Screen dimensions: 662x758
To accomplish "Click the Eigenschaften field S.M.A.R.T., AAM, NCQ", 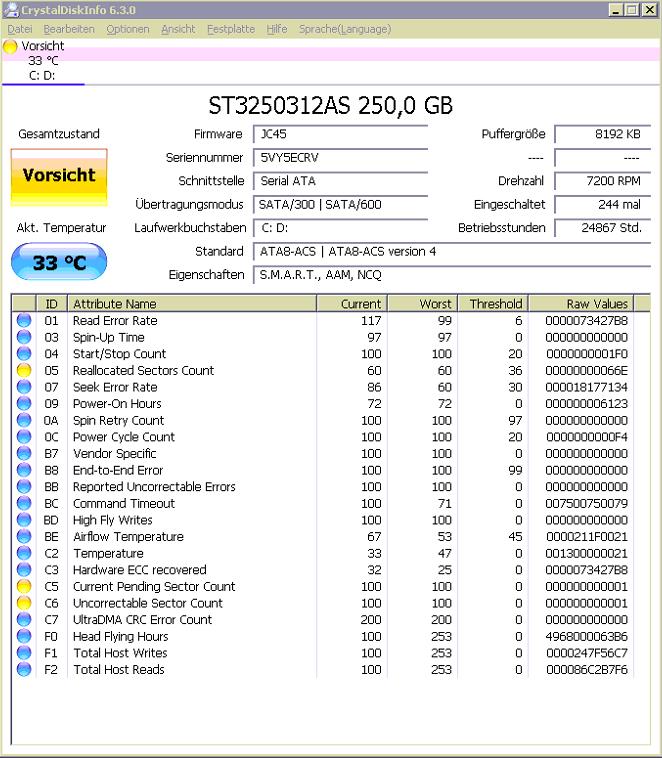I will (452, 275).
